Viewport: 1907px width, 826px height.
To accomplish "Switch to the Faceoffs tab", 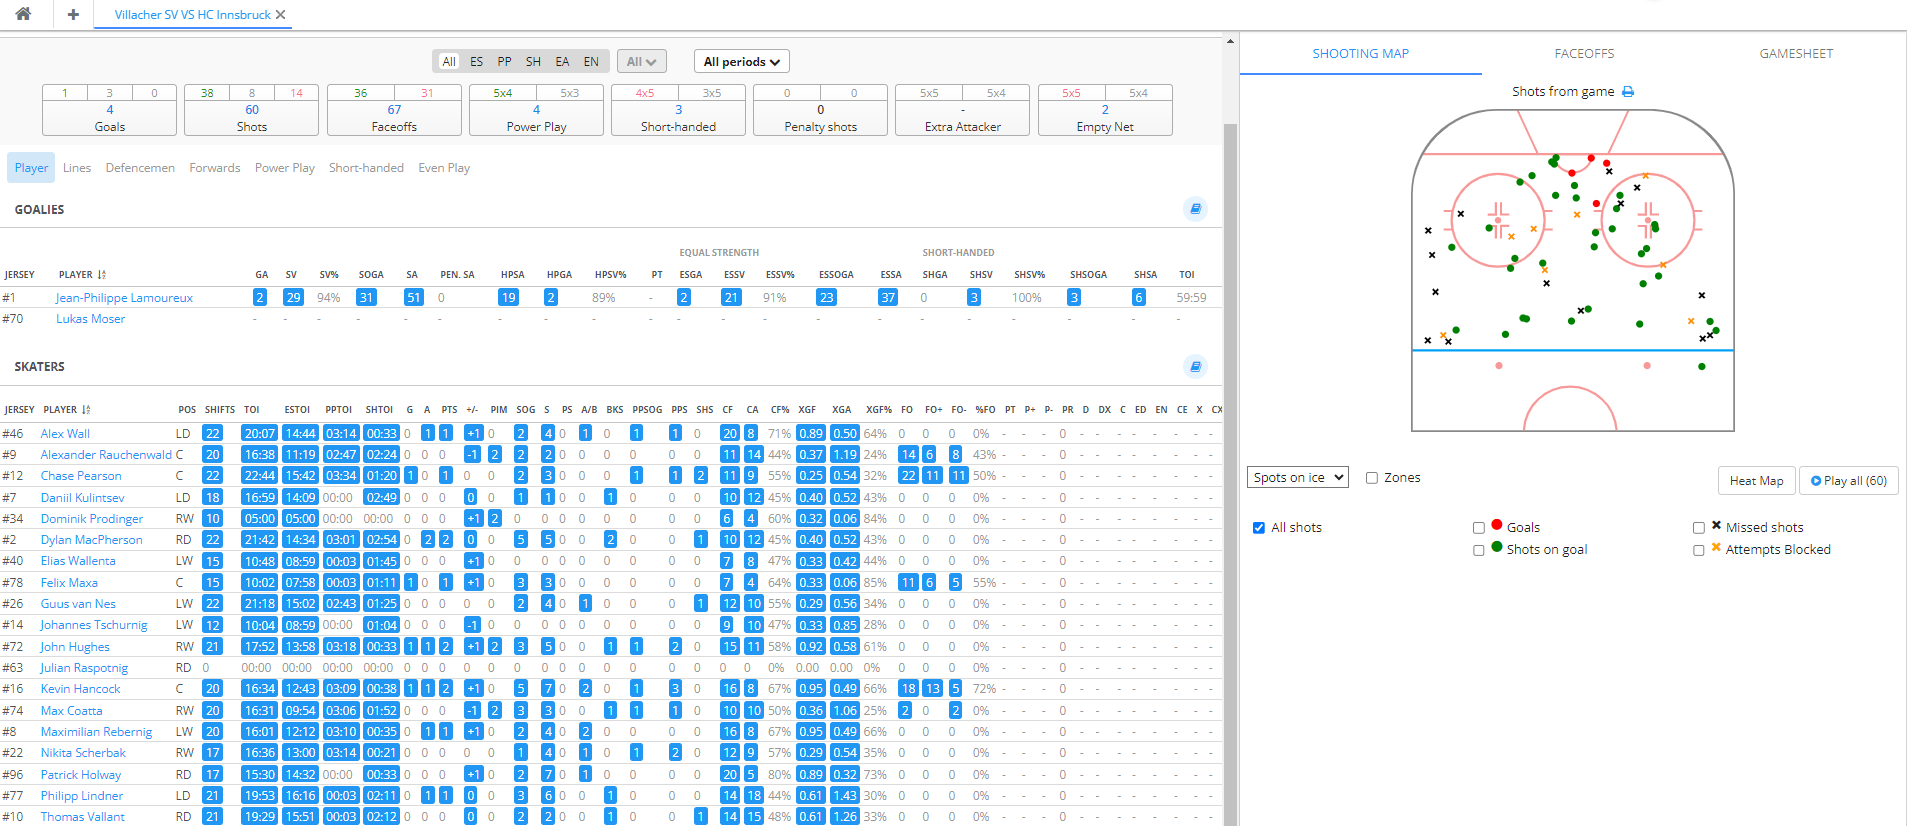I will [1584, 54].
